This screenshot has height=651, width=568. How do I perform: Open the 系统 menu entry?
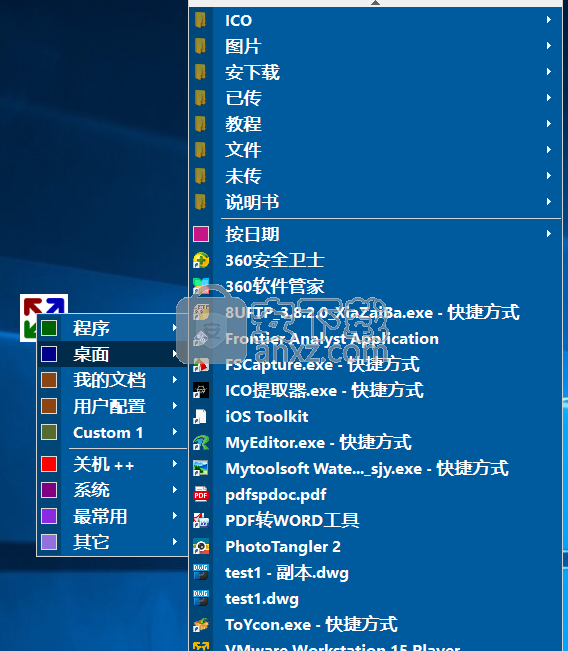tap(113, 490)
